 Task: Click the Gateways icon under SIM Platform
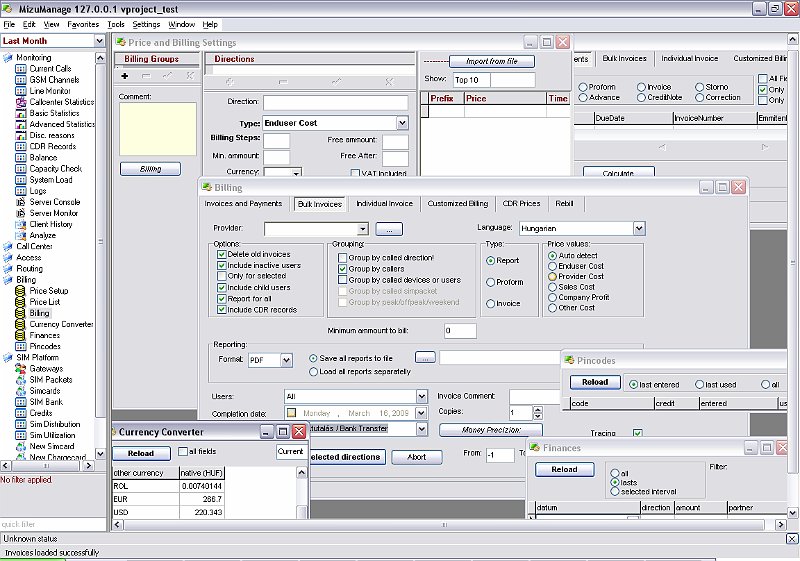(20, 369)
